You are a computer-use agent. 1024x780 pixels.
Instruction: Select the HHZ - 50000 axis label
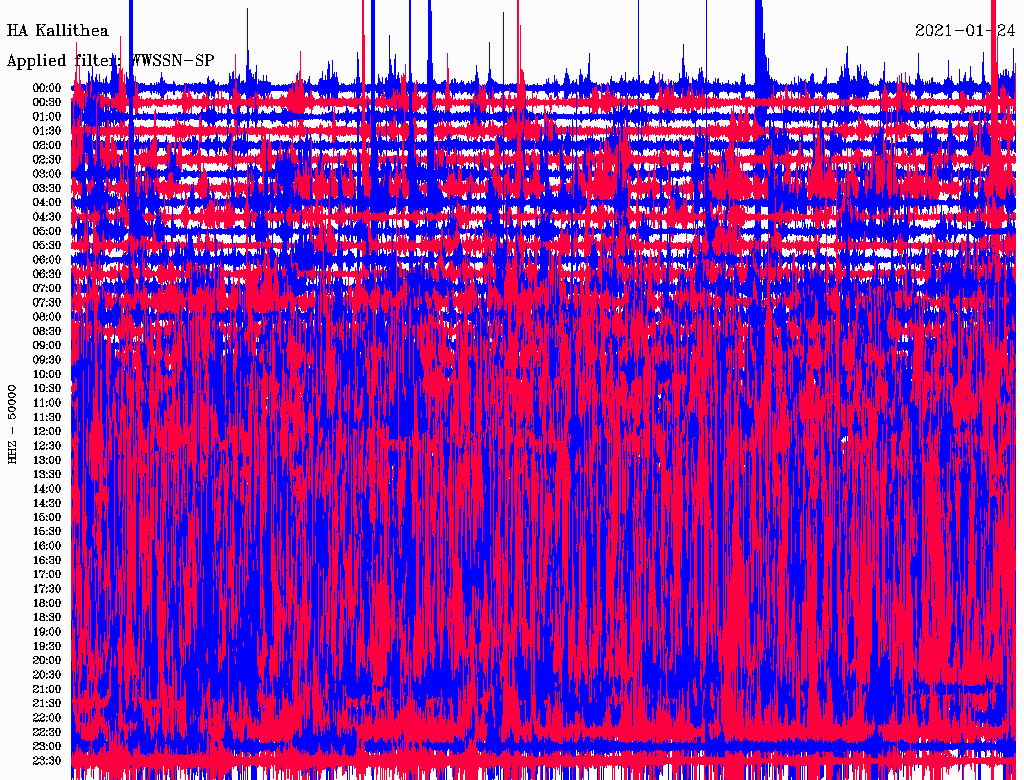pos(12,424)
